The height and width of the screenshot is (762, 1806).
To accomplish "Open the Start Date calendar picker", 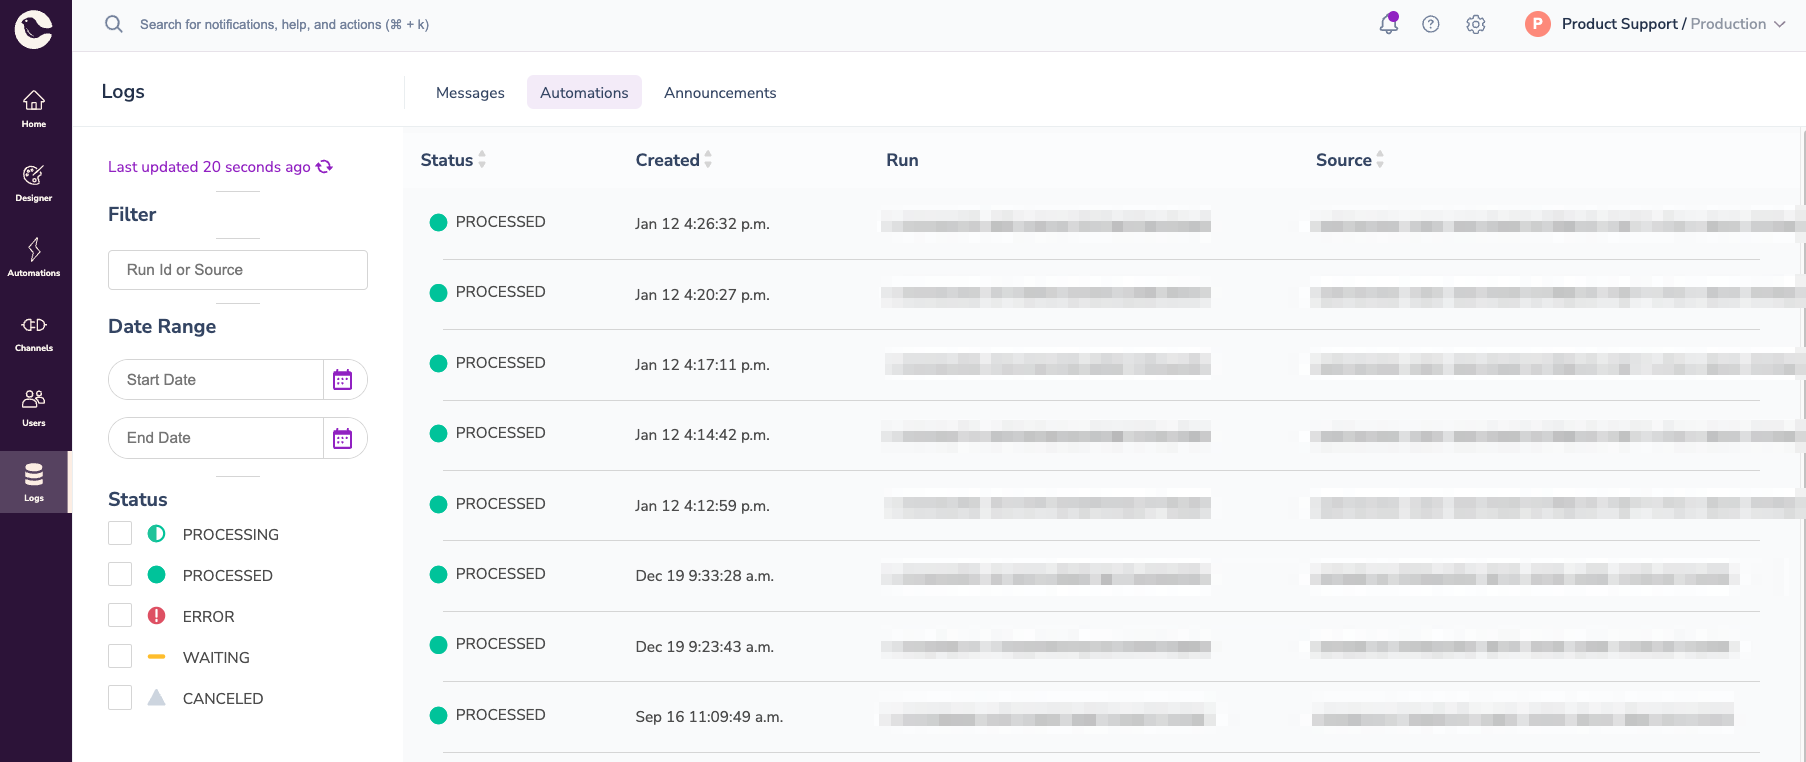I will coord(343,380).
